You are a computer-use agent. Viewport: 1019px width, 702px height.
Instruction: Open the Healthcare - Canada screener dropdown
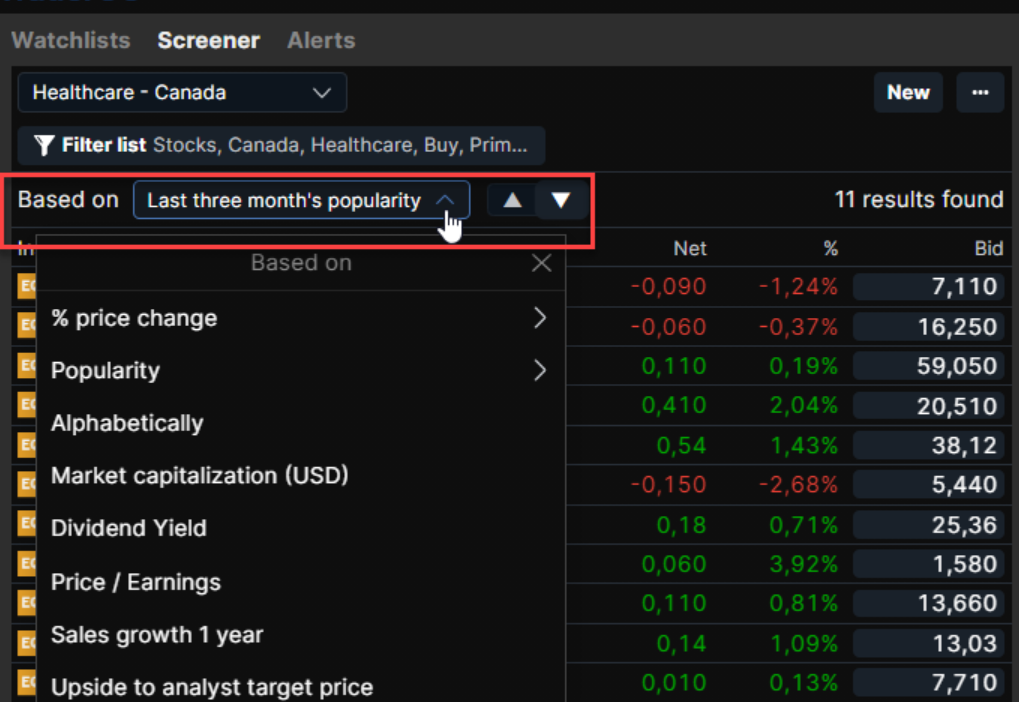coord(181,93)
